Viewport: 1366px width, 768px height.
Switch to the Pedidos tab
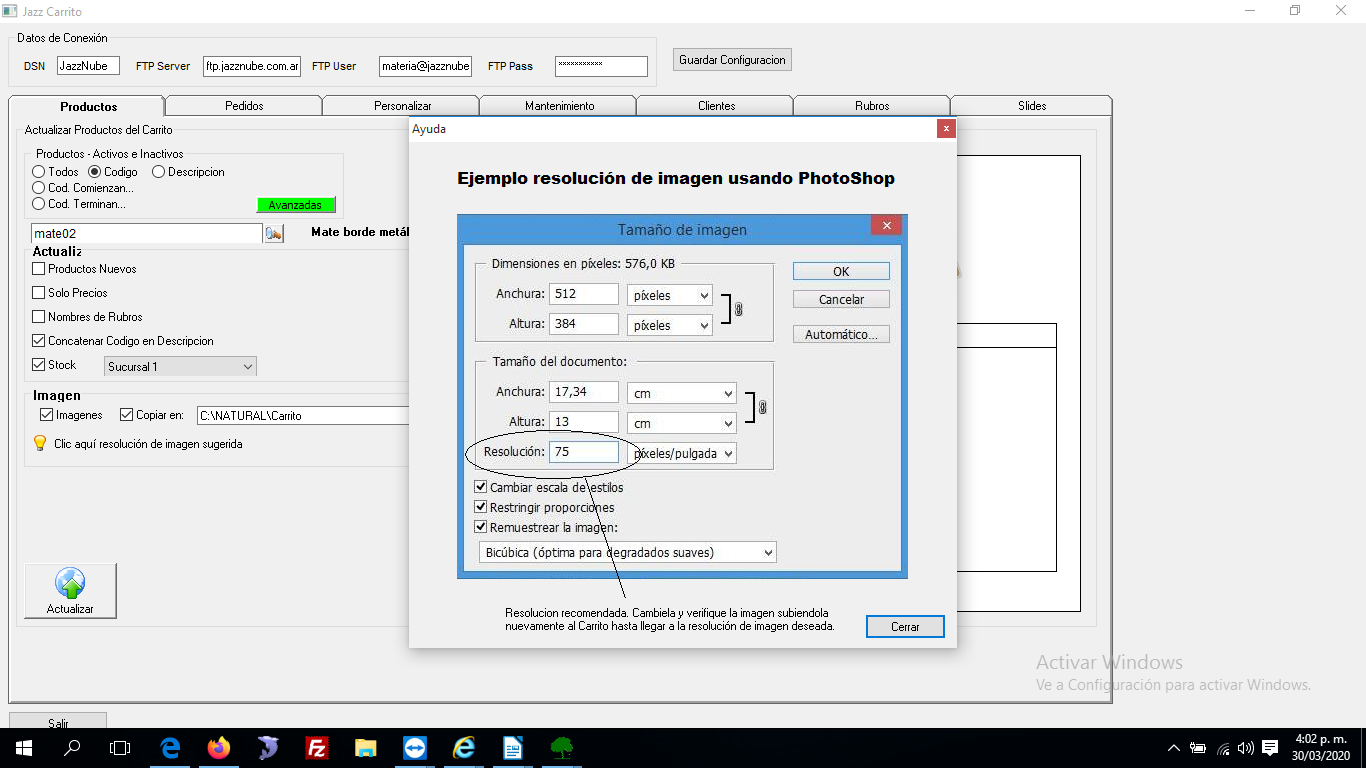[244, 106]
